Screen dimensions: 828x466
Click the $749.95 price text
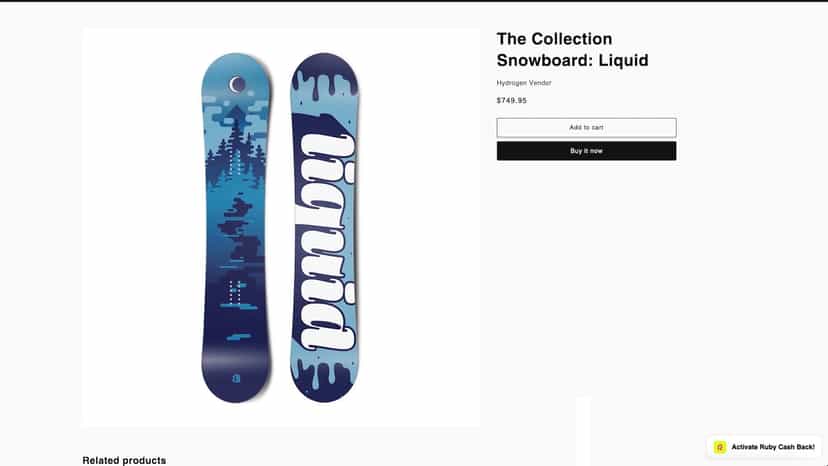click(511, 100)
